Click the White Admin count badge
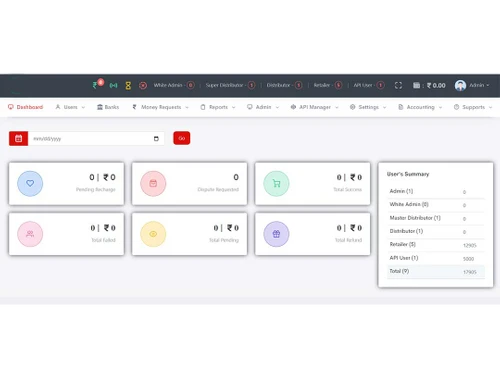This screenshot has width=500, height=375. 191,85
